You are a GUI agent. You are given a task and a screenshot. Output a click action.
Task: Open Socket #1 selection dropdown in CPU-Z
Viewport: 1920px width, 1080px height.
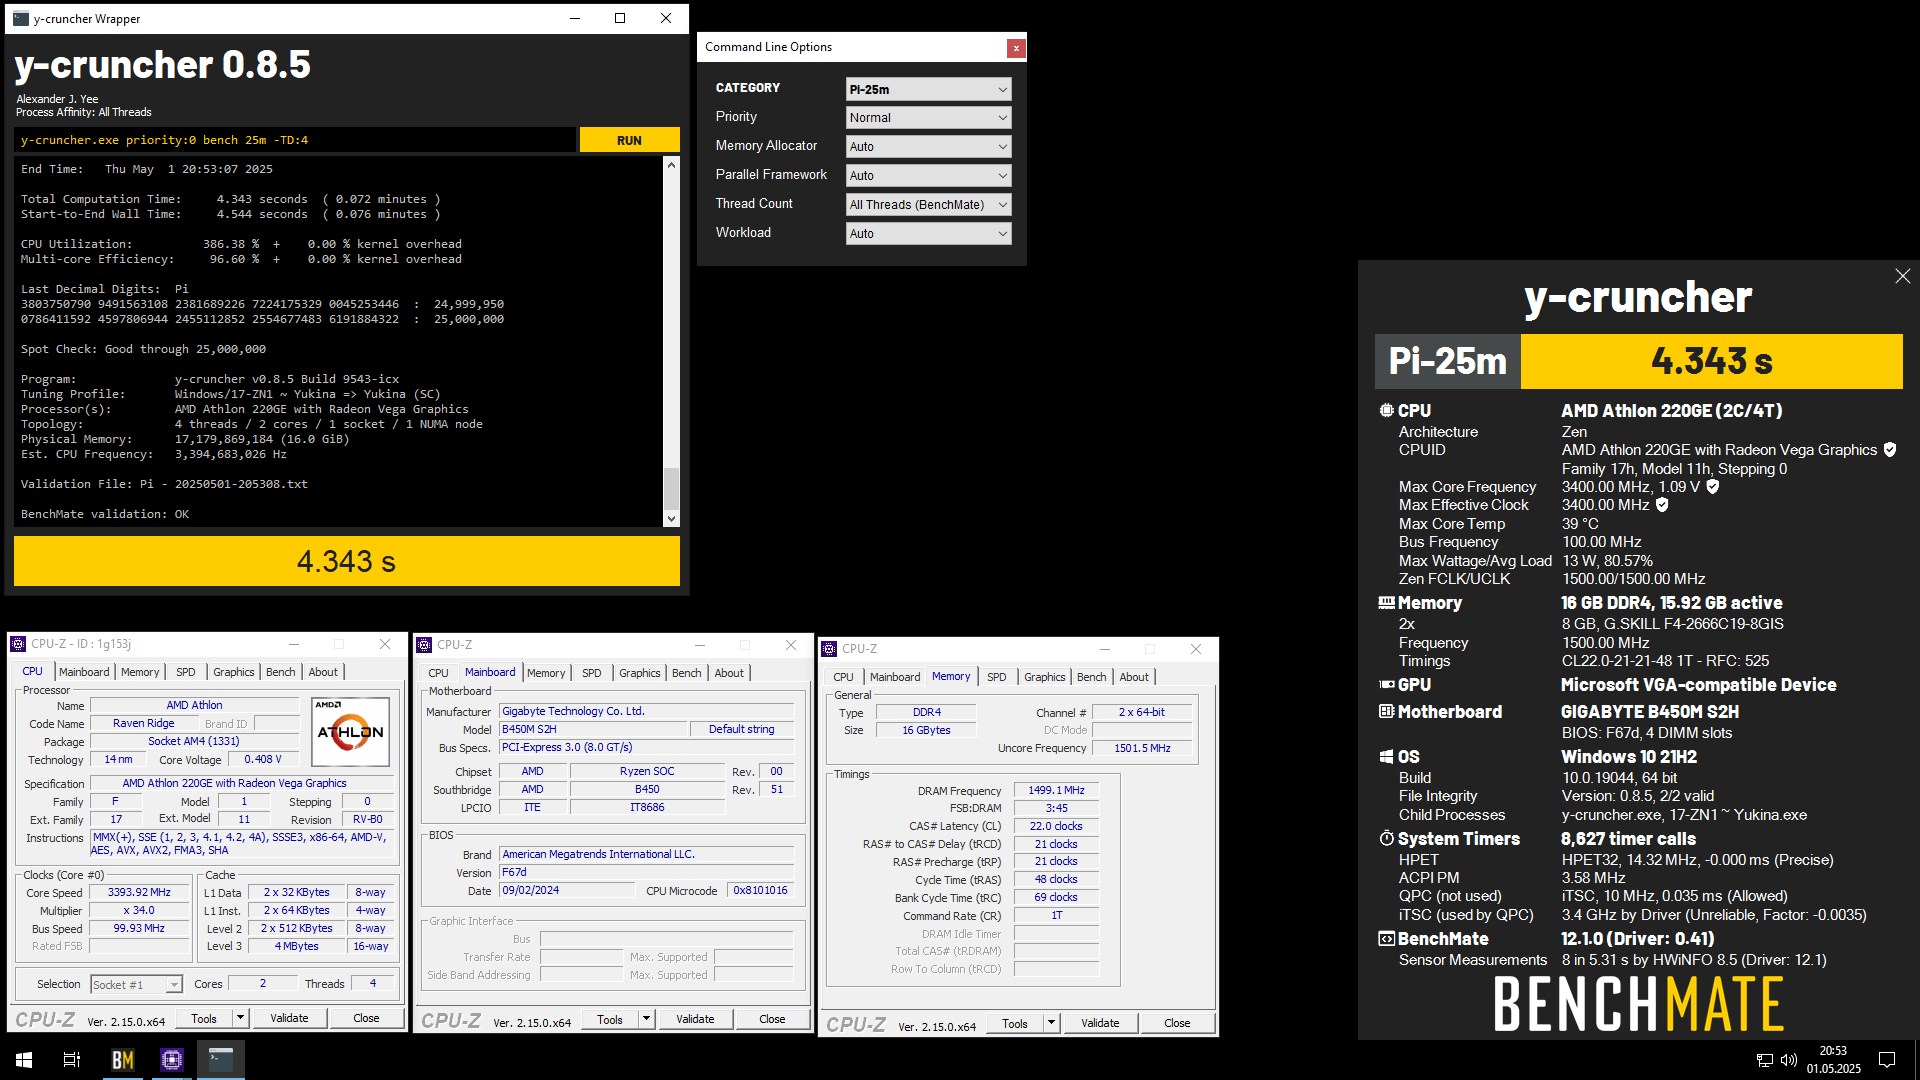point(136,985)
